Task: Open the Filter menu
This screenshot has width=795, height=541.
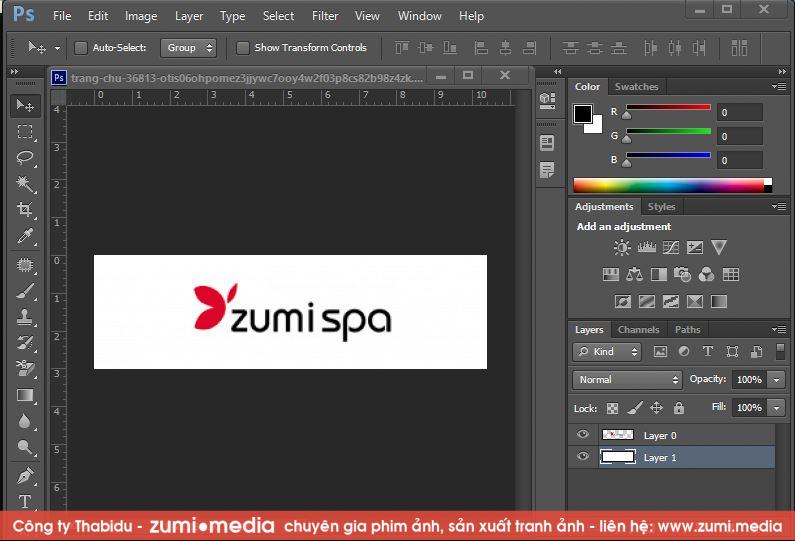Action: pyautogui.click(x=325, y=16)
